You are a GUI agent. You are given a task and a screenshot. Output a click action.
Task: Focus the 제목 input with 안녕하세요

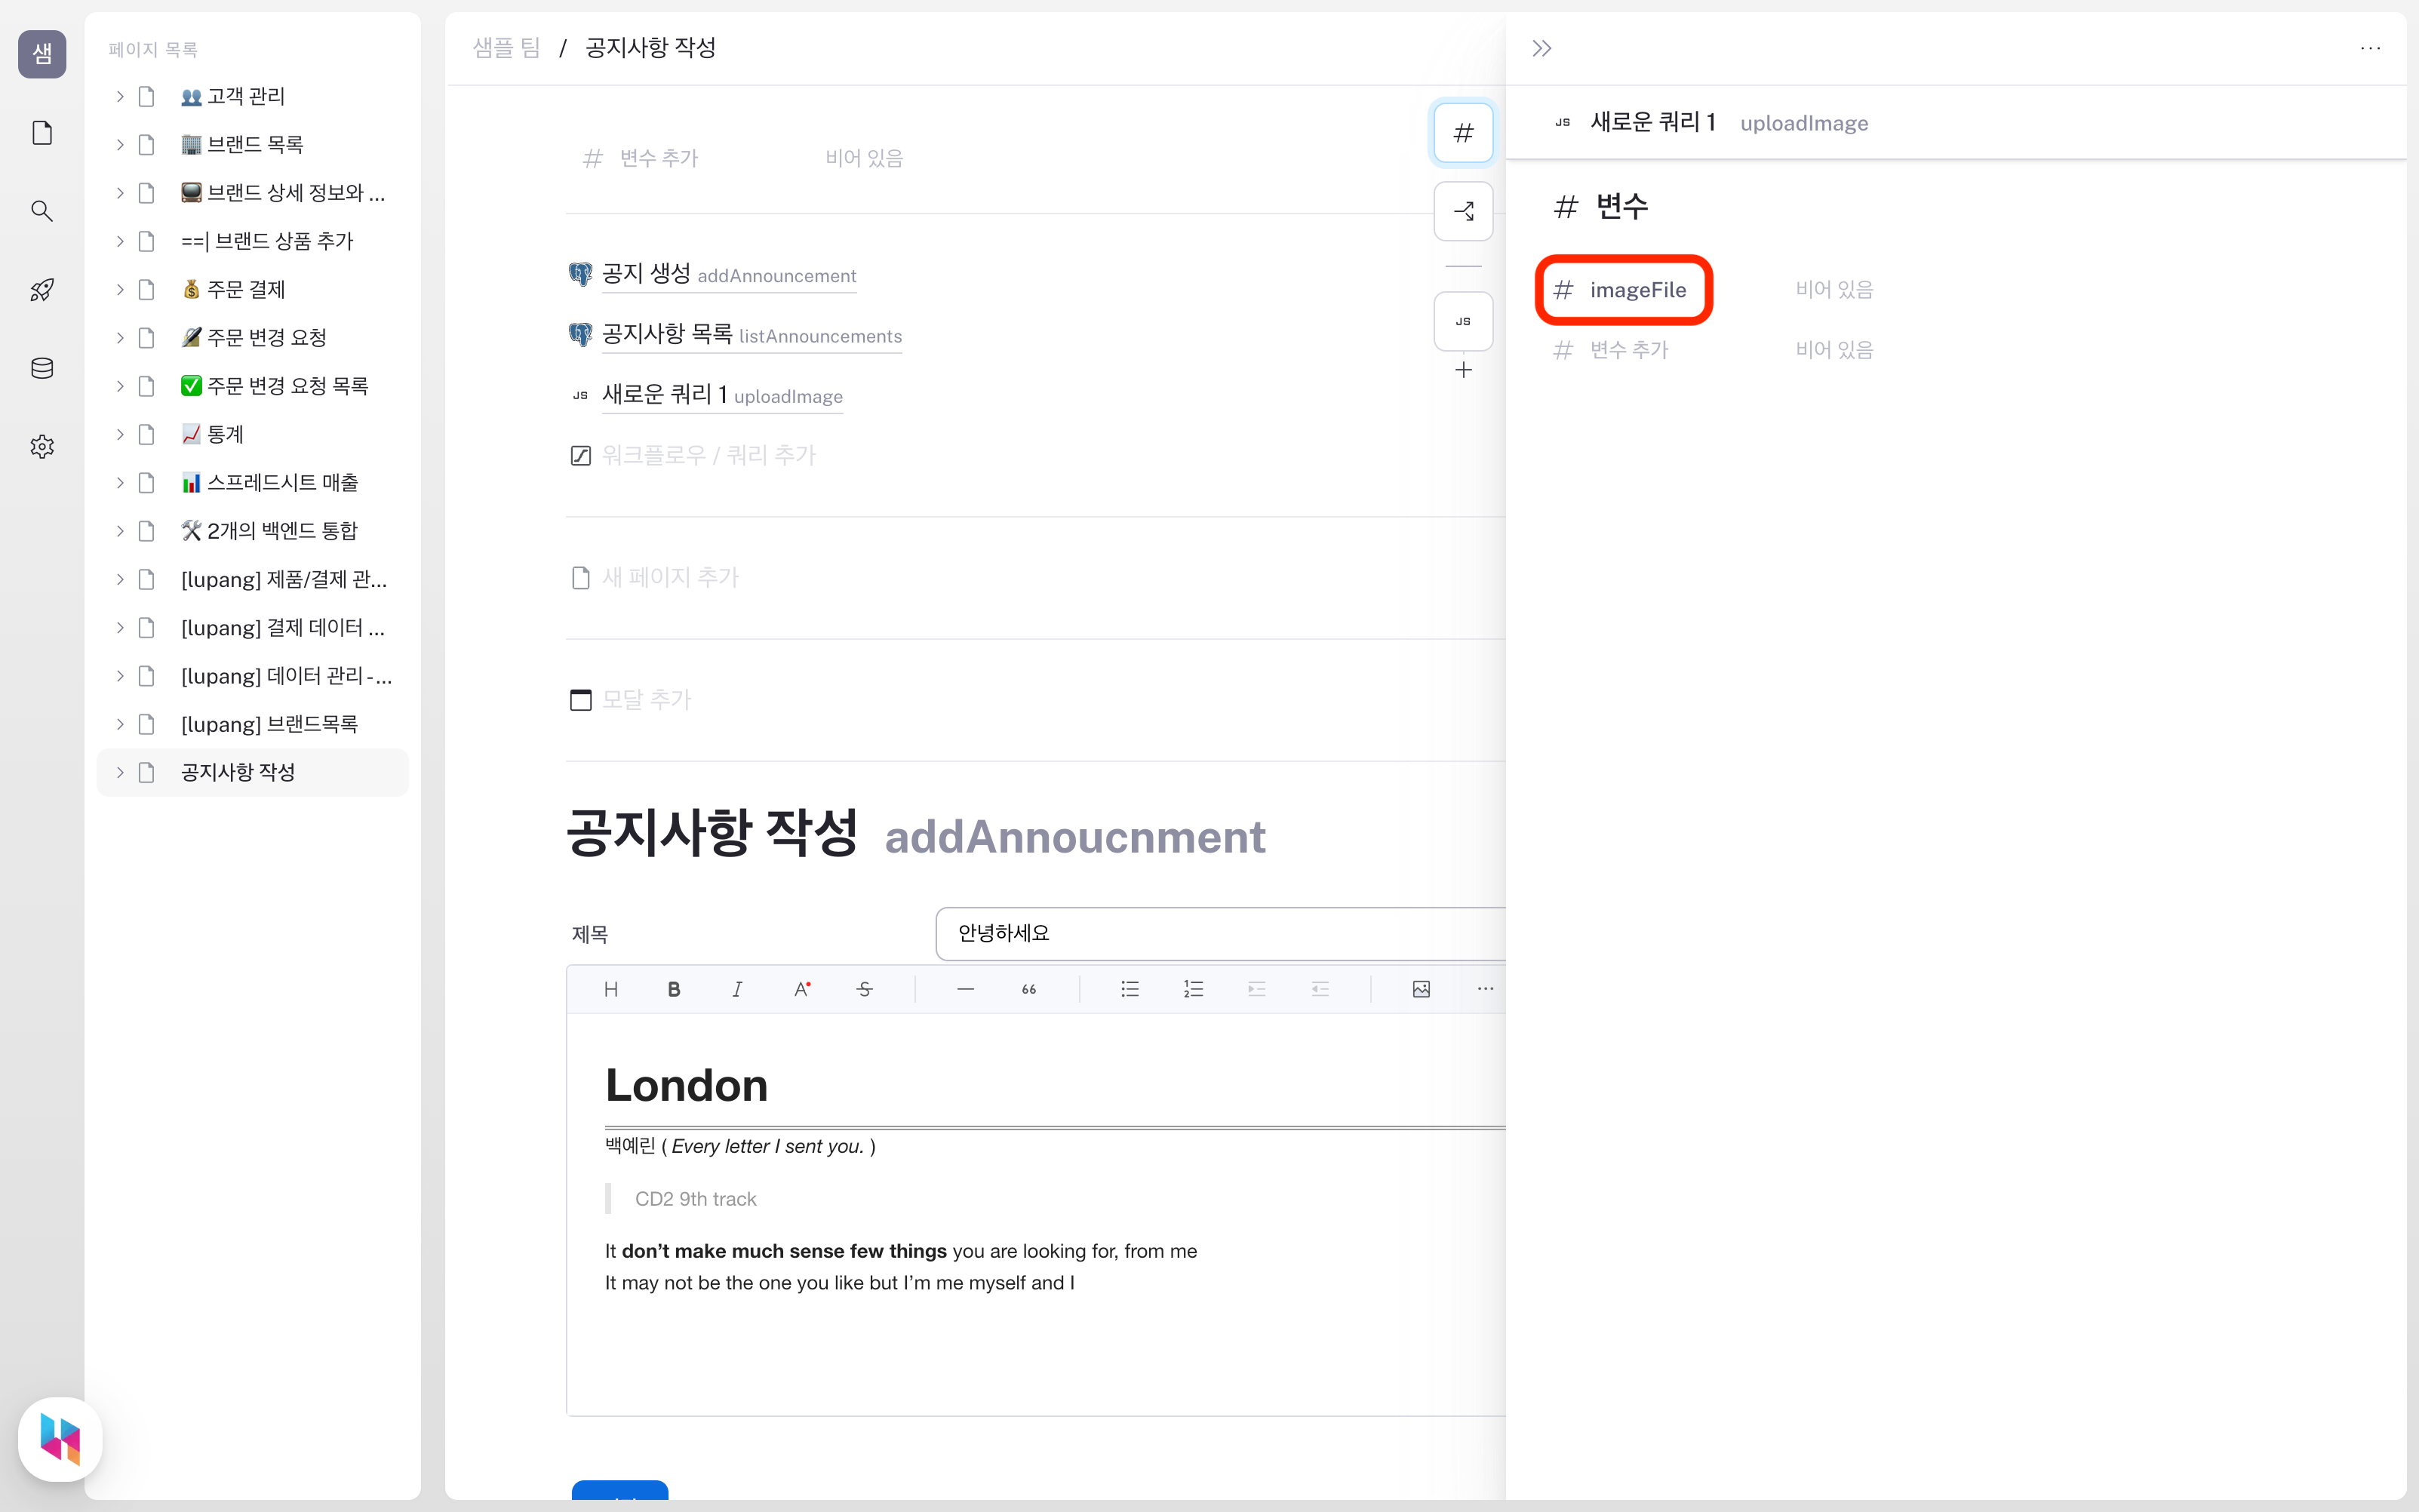click(1220, 933)
